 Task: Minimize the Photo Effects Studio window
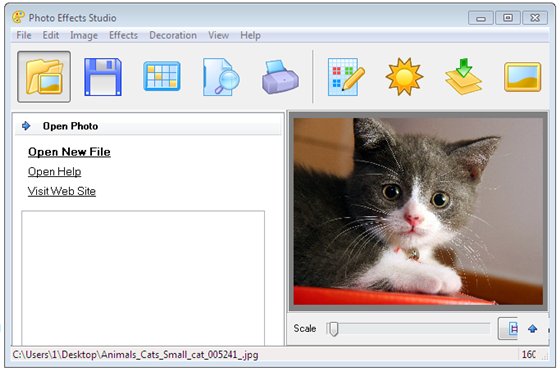[x=481, y=18]
